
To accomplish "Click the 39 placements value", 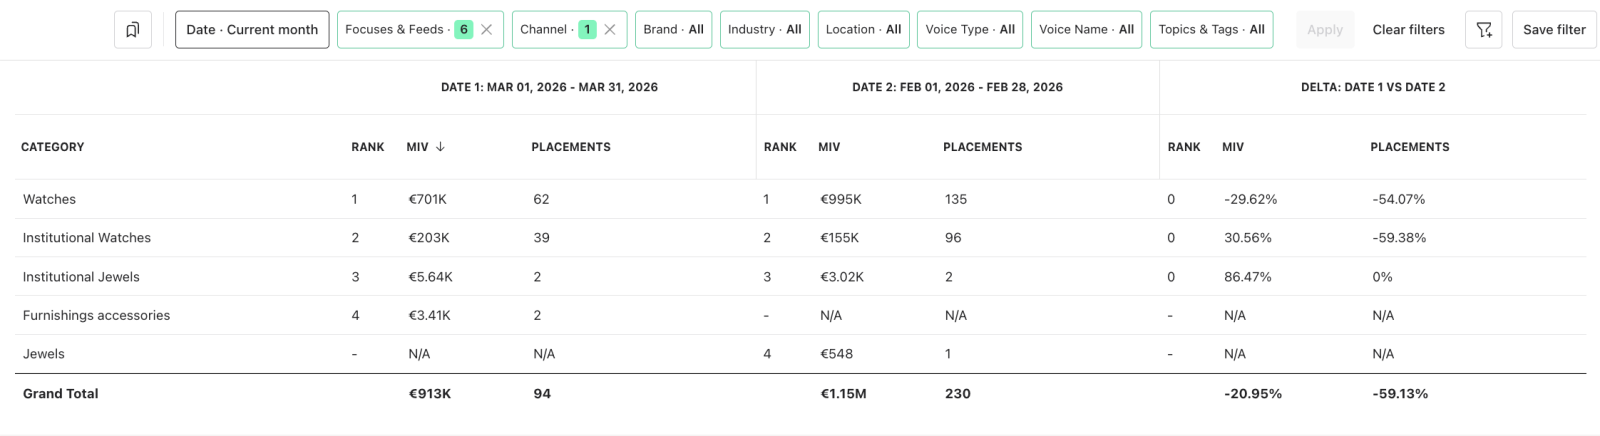I will [541, 238].
